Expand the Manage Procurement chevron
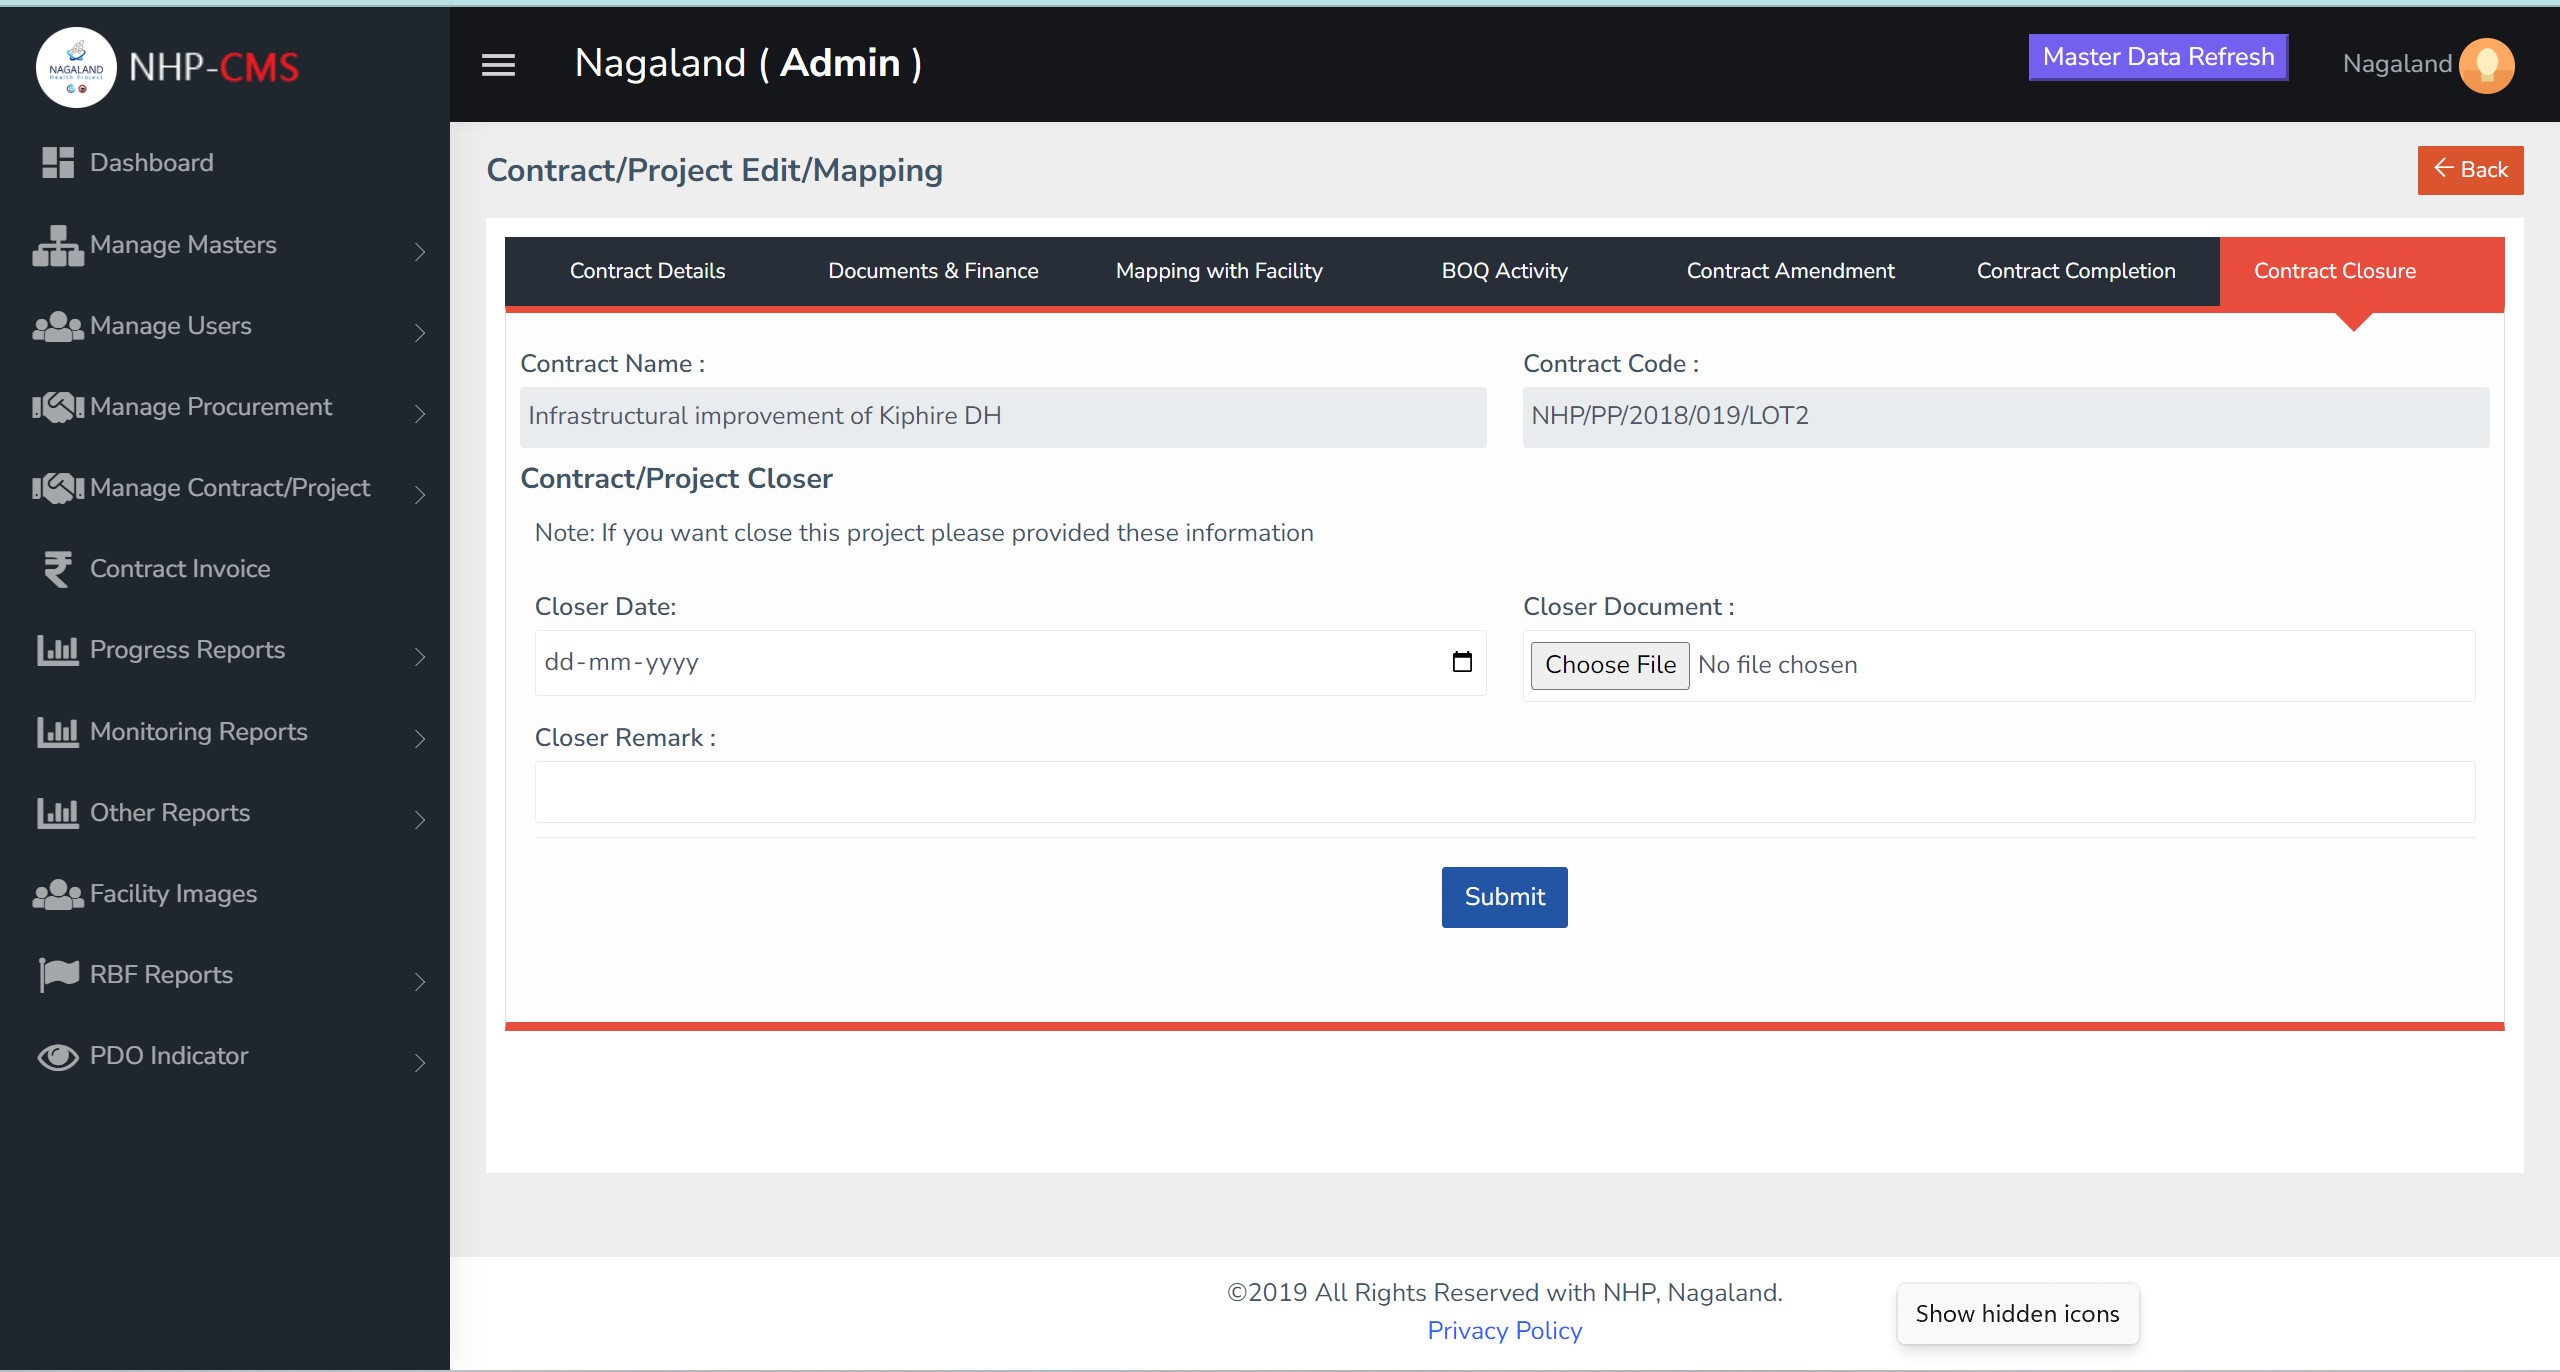2560x1372 pixels. 420,413
